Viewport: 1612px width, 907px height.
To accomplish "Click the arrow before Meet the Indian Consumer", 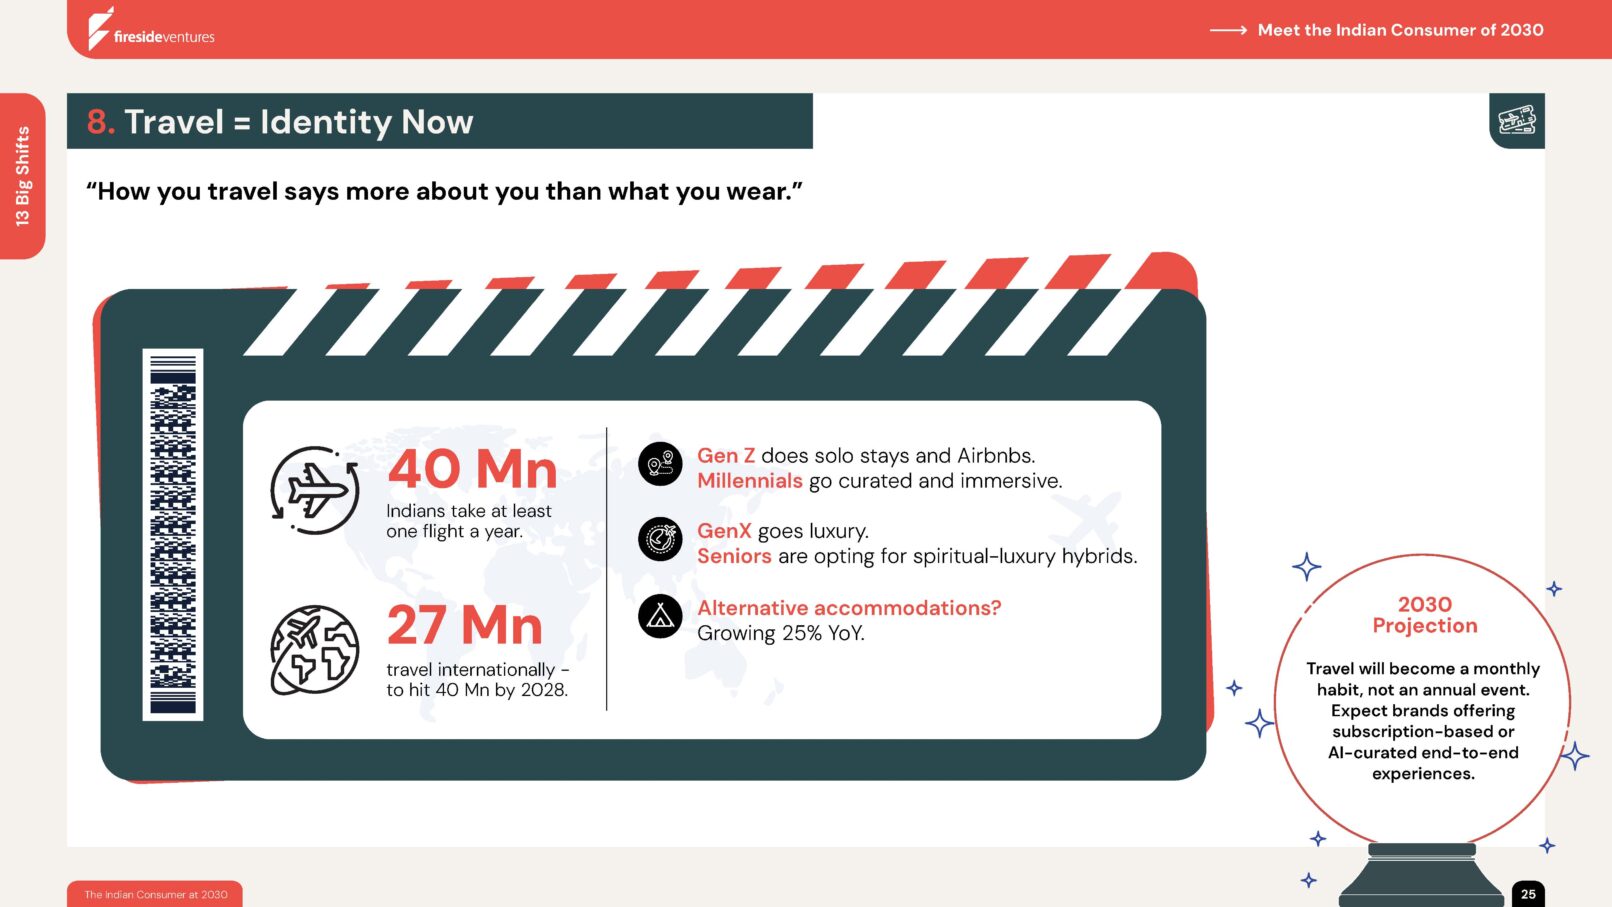I will [1228, 30].
